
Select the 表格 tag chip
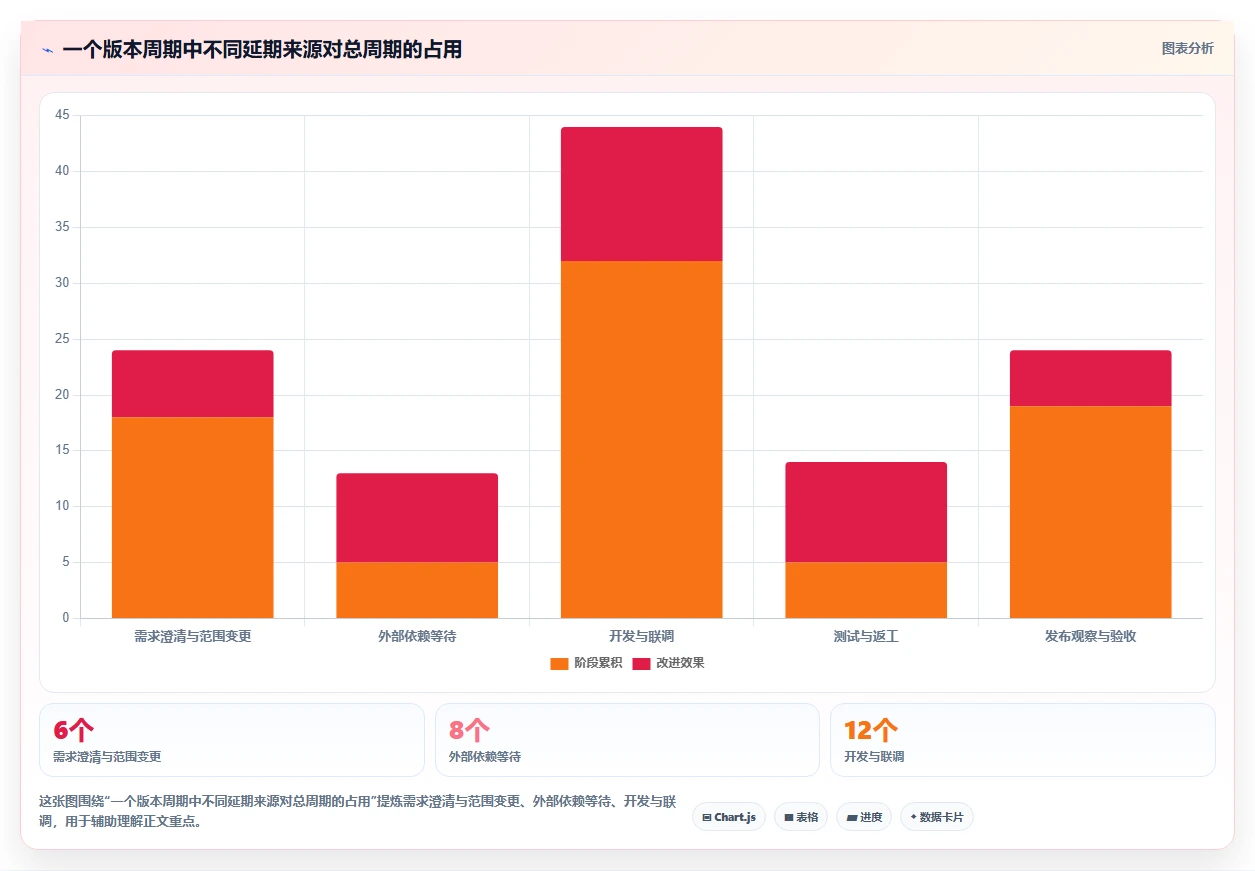[801, 817]
